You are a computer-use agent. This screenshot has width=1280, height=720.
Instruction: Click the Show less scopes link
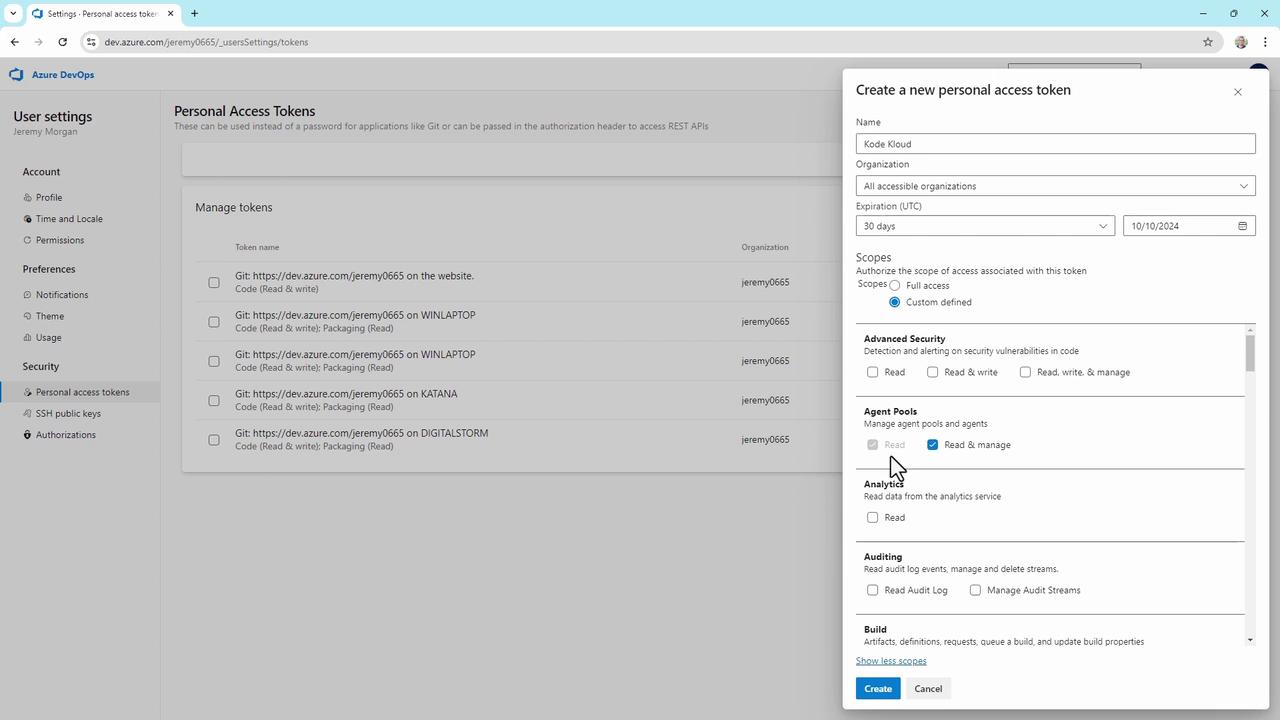click(x=891, y=661)
